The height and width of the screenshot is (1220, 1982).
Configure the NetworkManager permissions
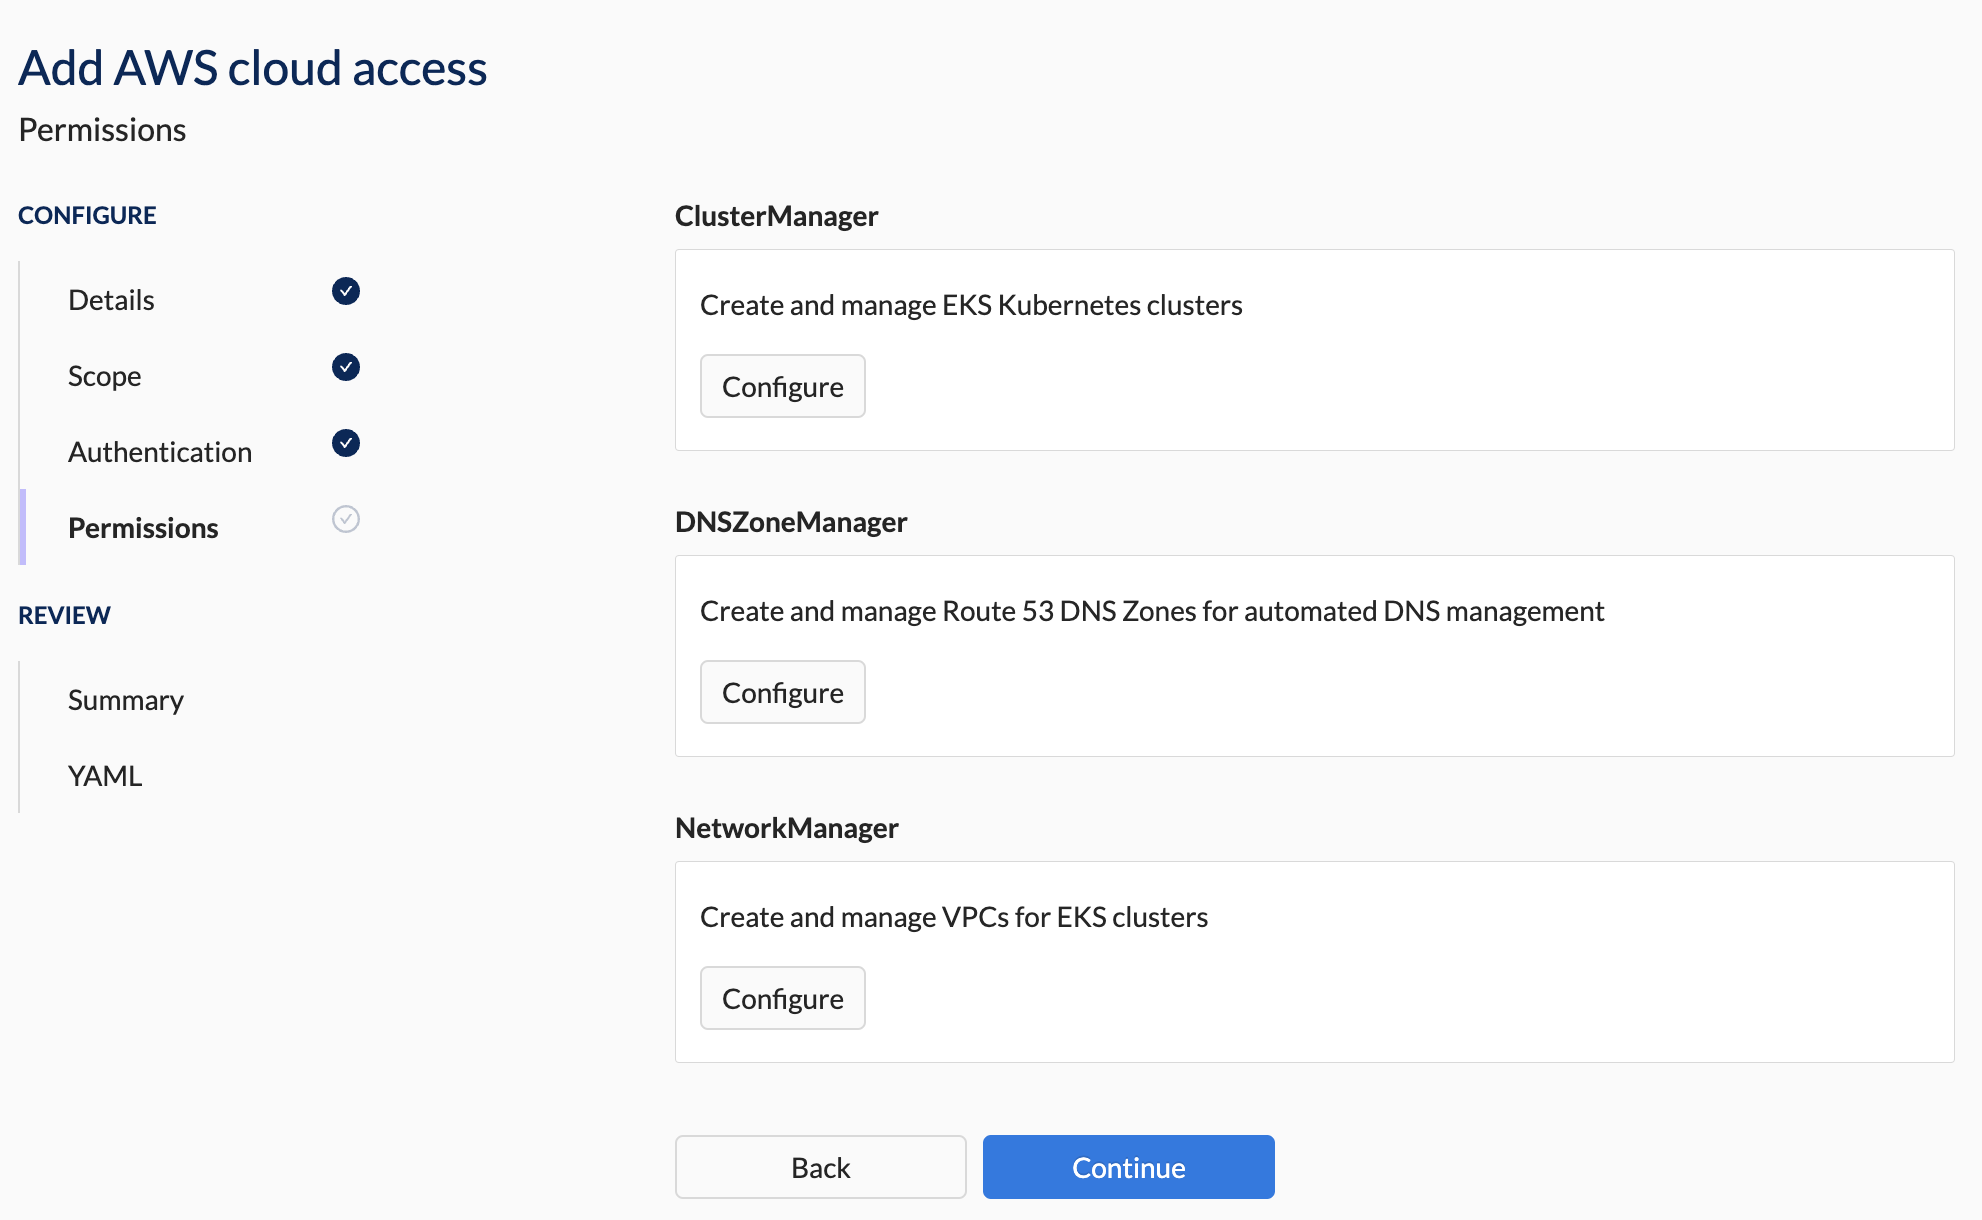click(783, 998)
